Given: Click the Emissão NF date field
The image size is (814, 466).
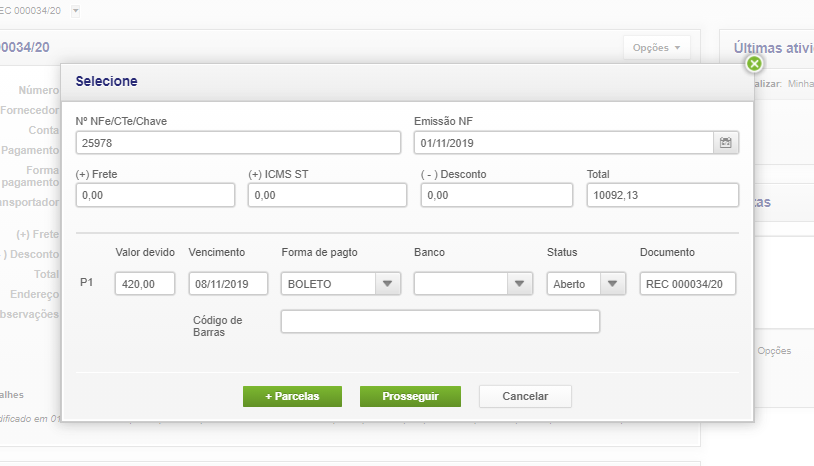Looking at the screenshot, I should point(563,143).
